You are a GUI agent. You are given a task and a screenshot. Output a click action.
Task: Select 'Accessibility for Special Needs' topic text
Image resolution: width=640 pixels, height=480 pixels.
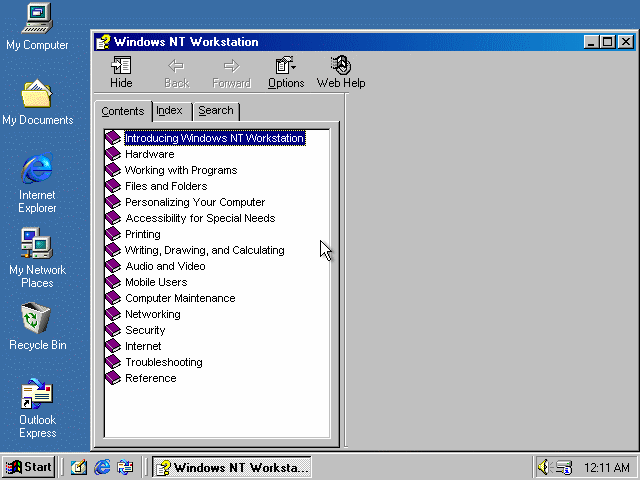click(x=200, y=218)
